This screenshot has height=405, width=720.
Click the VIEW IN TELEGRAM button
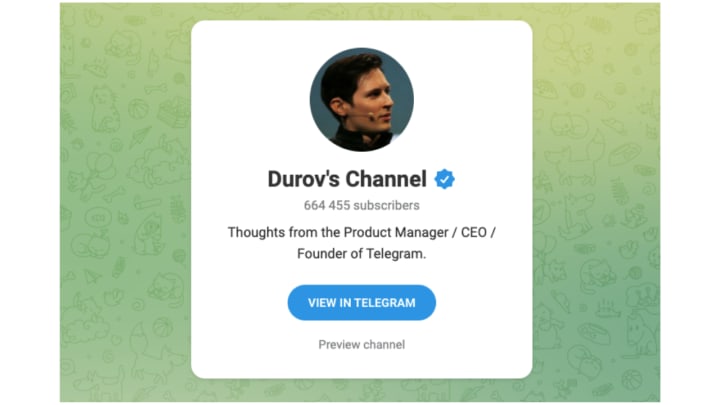pos(361,303)
